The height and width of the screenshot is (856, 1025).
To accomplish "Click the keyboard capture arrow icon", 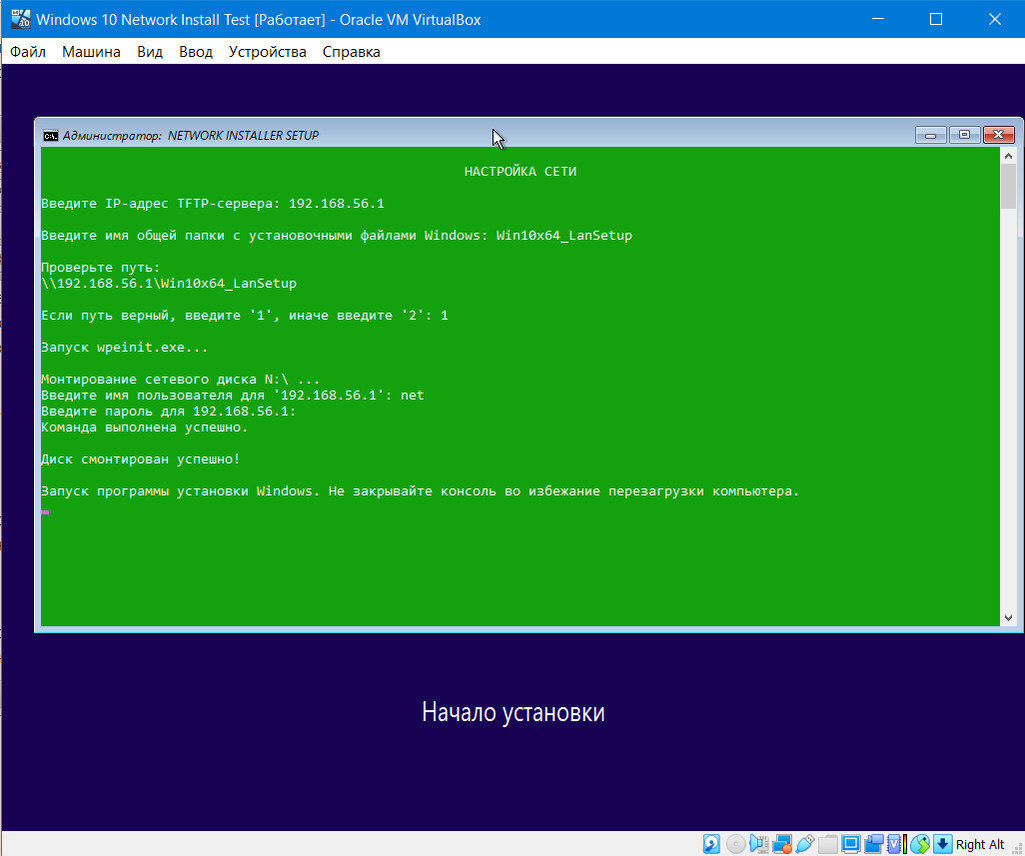I will pos(943,844).
